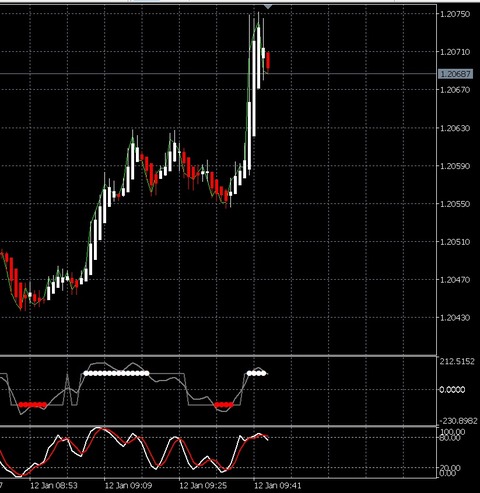480x493 pixels.
Task: Click the 1.20430 price scale label
Action: (x=455, y=317)
